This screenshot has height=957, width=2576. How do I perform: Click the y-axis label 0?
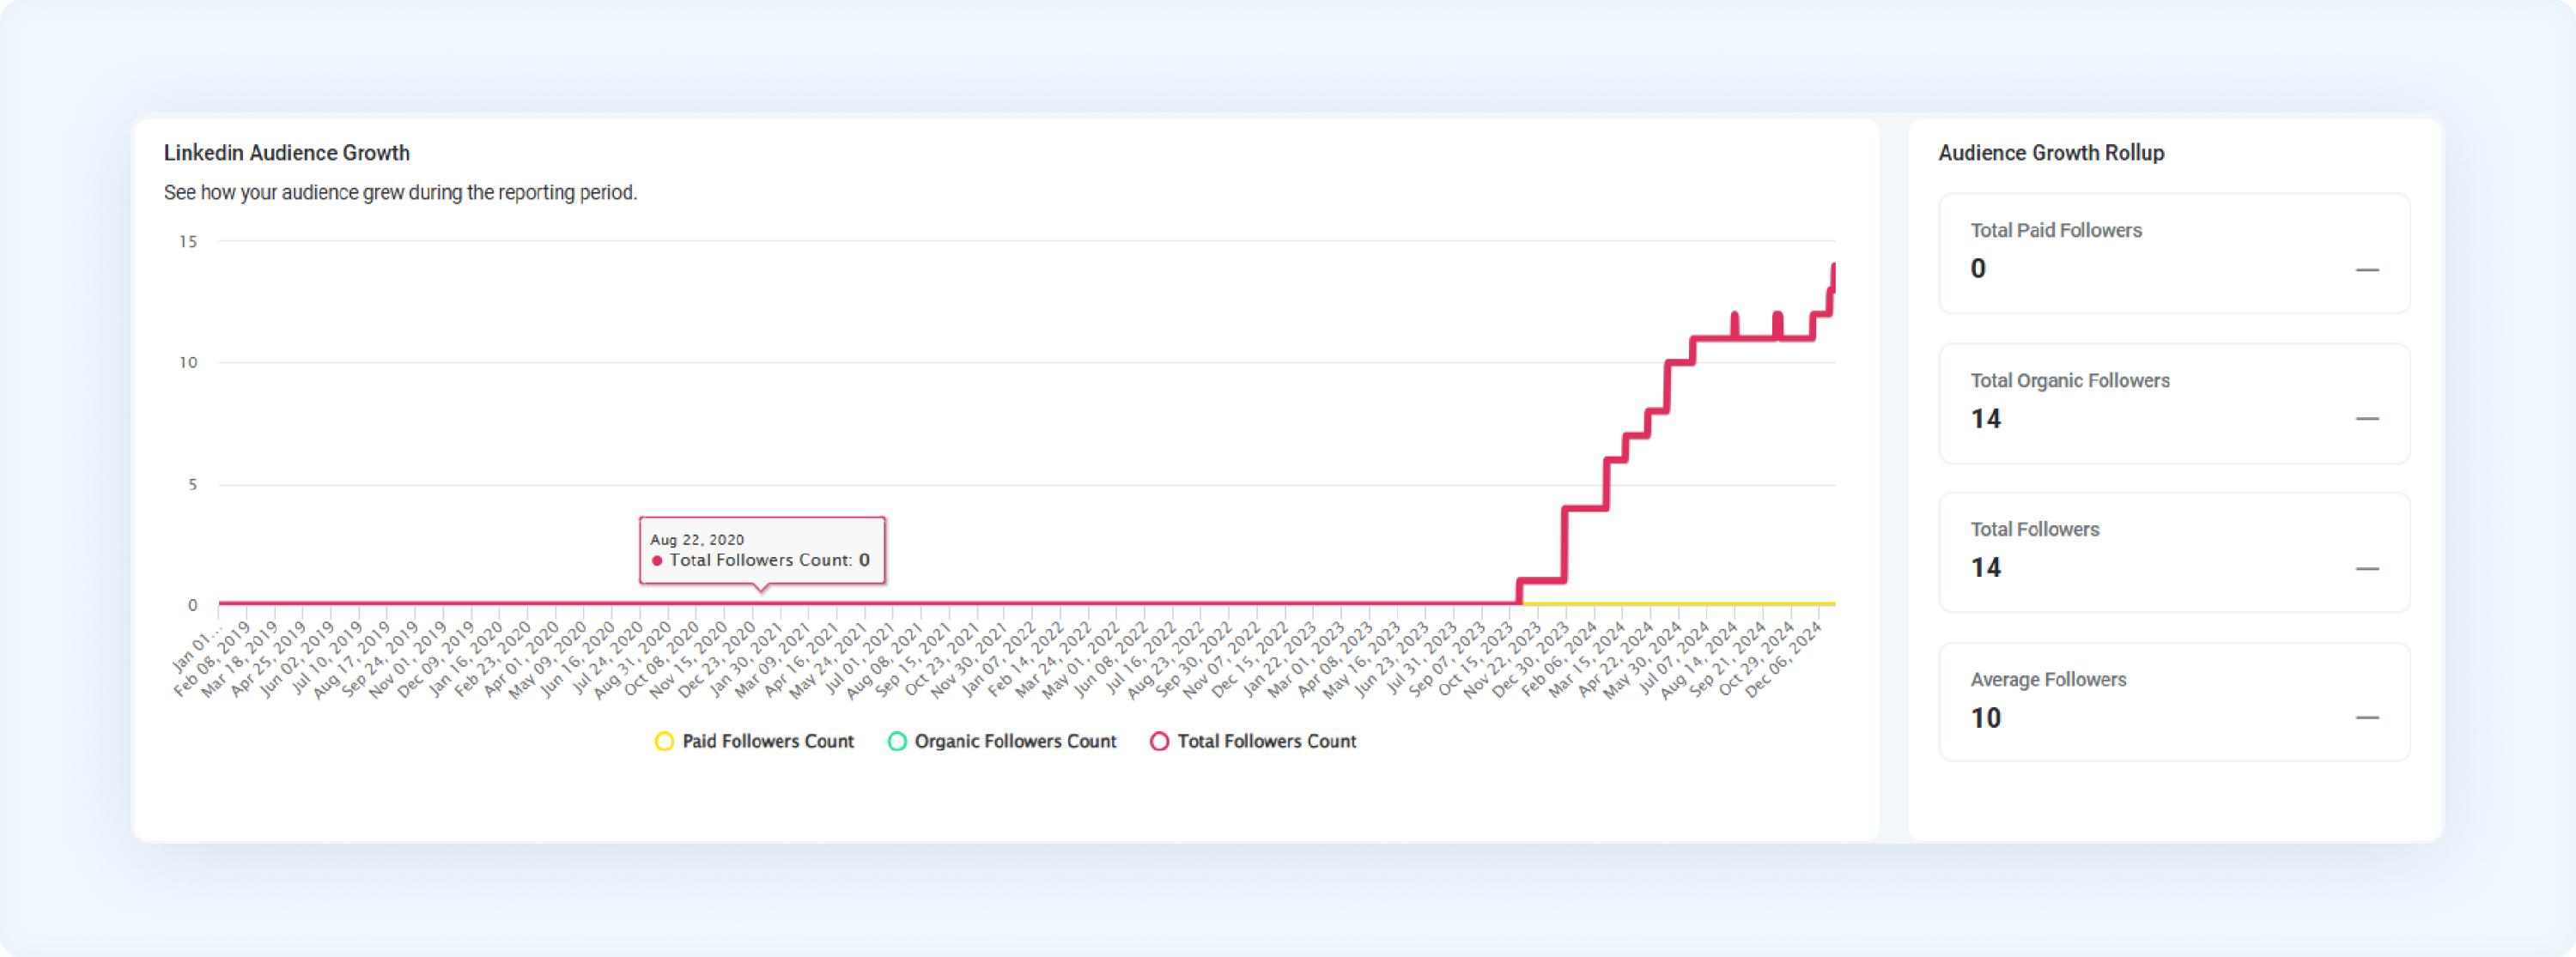[x=193, y=605]
